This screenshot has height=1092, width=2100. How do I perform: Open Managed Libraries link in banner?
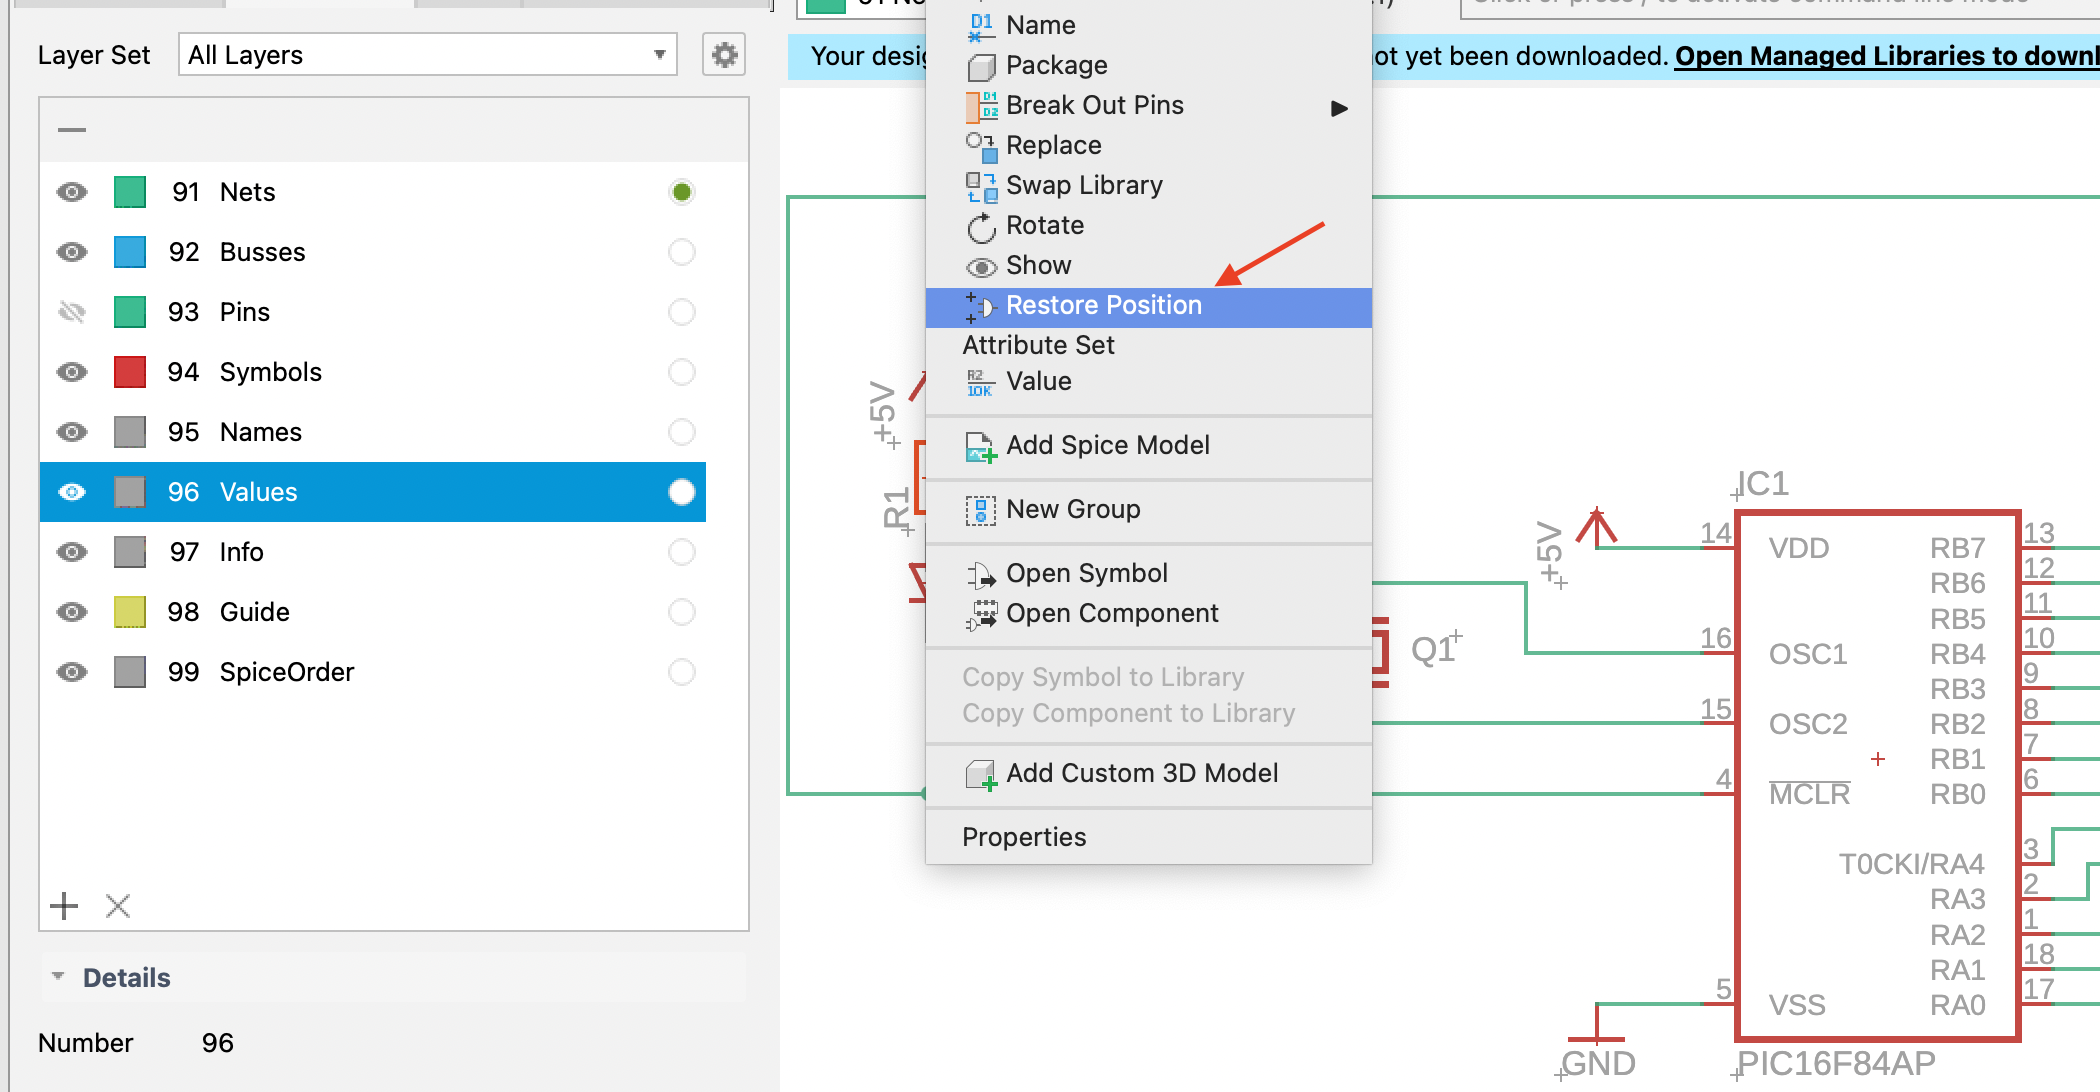point(1887,56)
